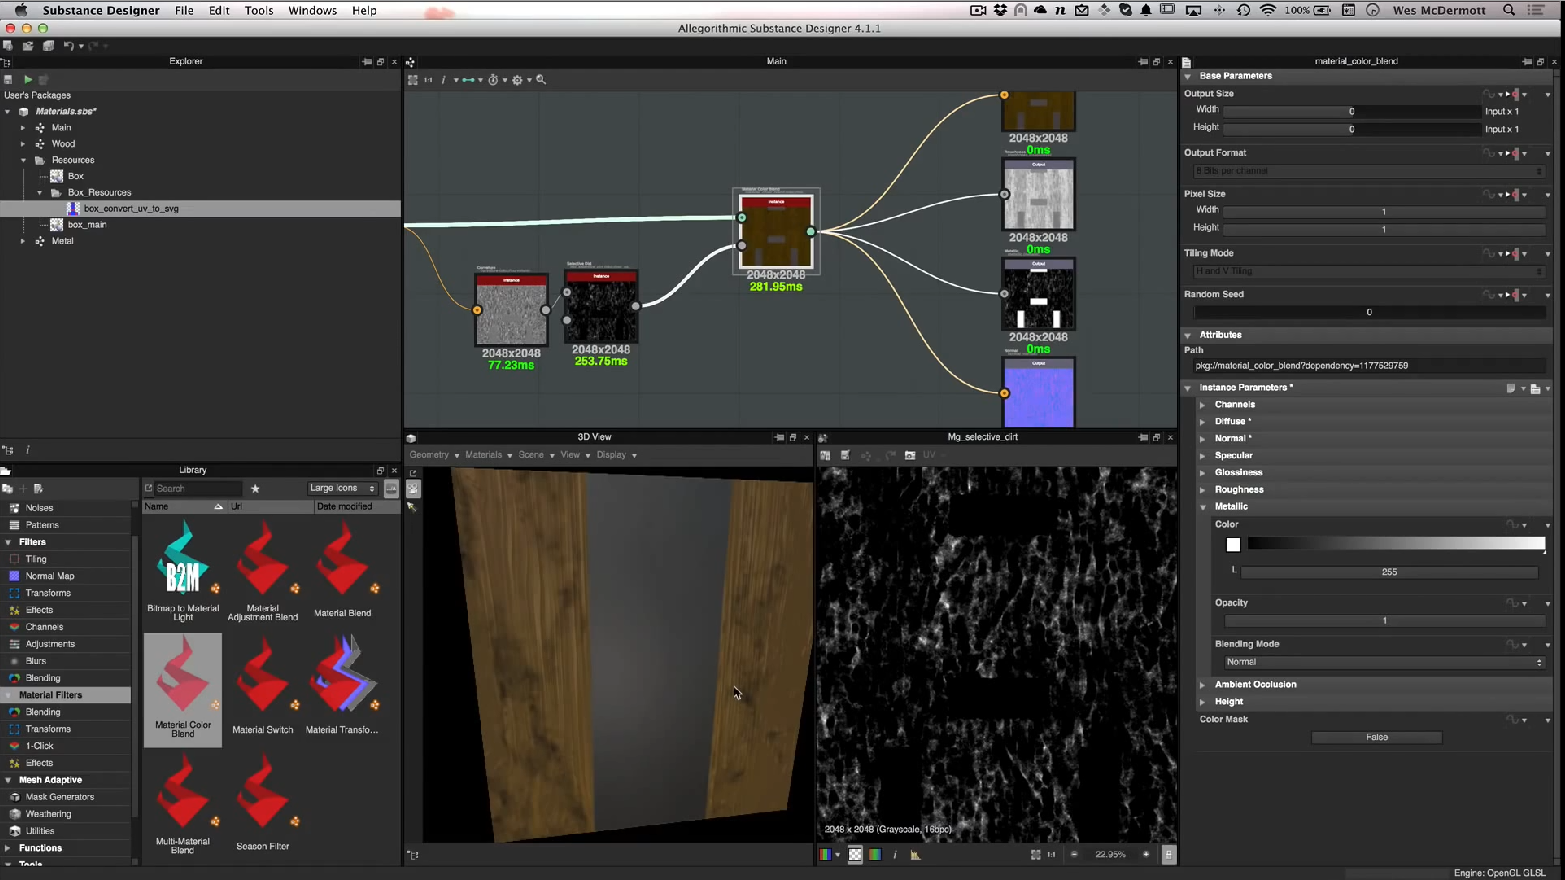This screenshot has height=880, width=1565.
Task: Toggle transparency checkerboard in 2D view
Action: [x=855, y=855]
